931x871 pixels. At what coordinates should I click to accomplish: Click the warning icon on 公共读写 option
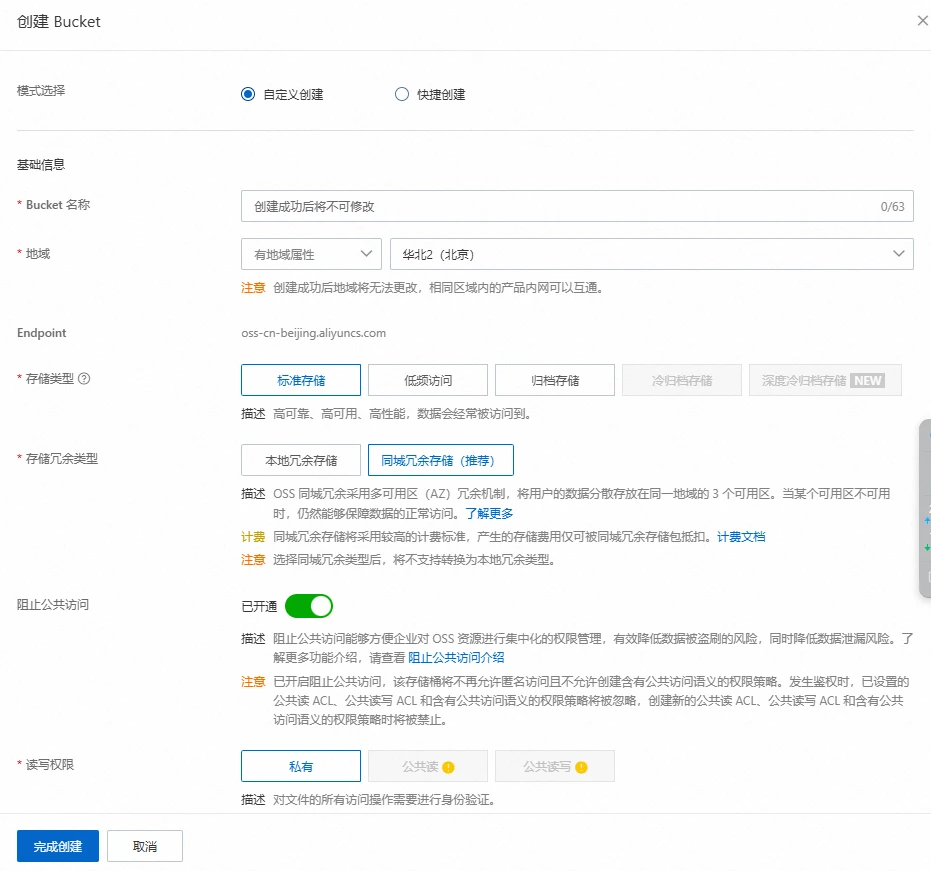click(581, 767)
